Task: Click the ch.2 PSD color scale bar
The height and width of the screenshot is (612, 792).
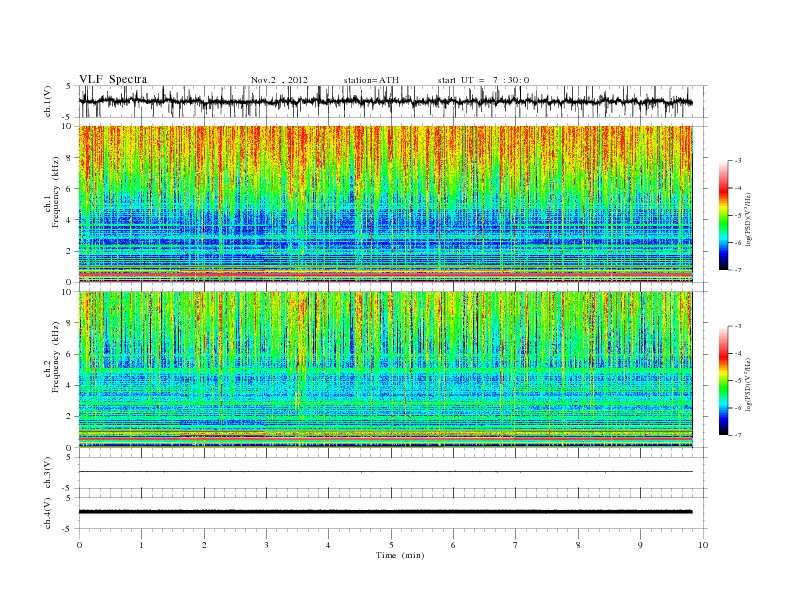Action: coord(723,381)
